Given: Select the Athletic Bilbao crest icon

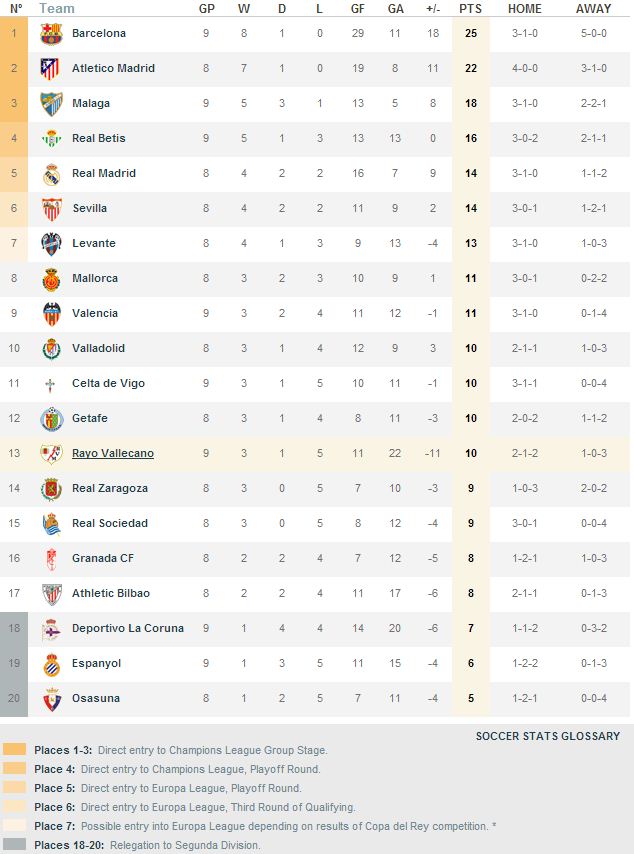Looking at the screenshot, I should (x=52, y=594).
